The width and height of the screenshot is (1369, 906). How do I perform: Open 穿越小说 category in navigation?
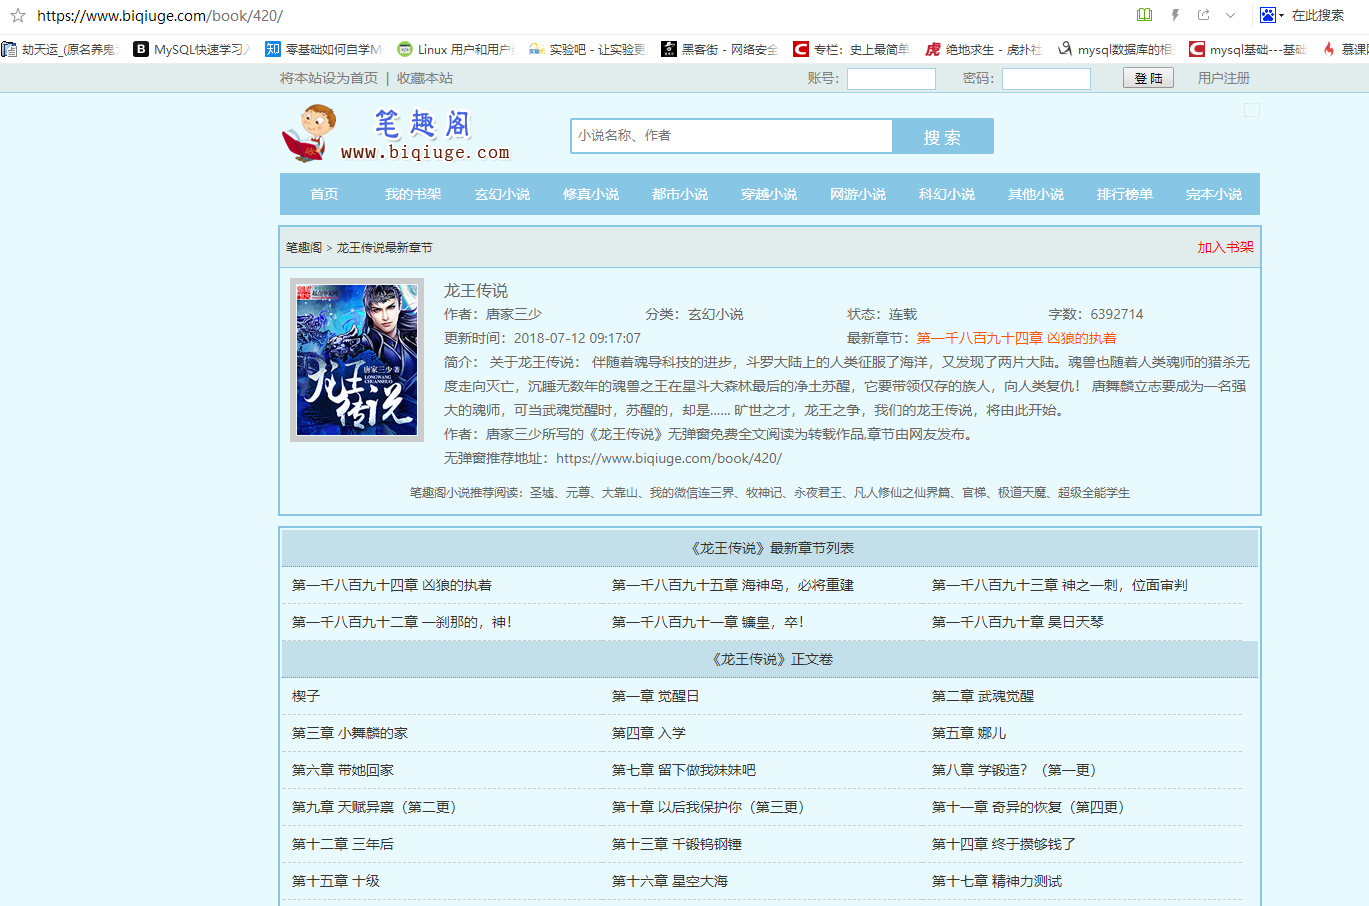769,194
